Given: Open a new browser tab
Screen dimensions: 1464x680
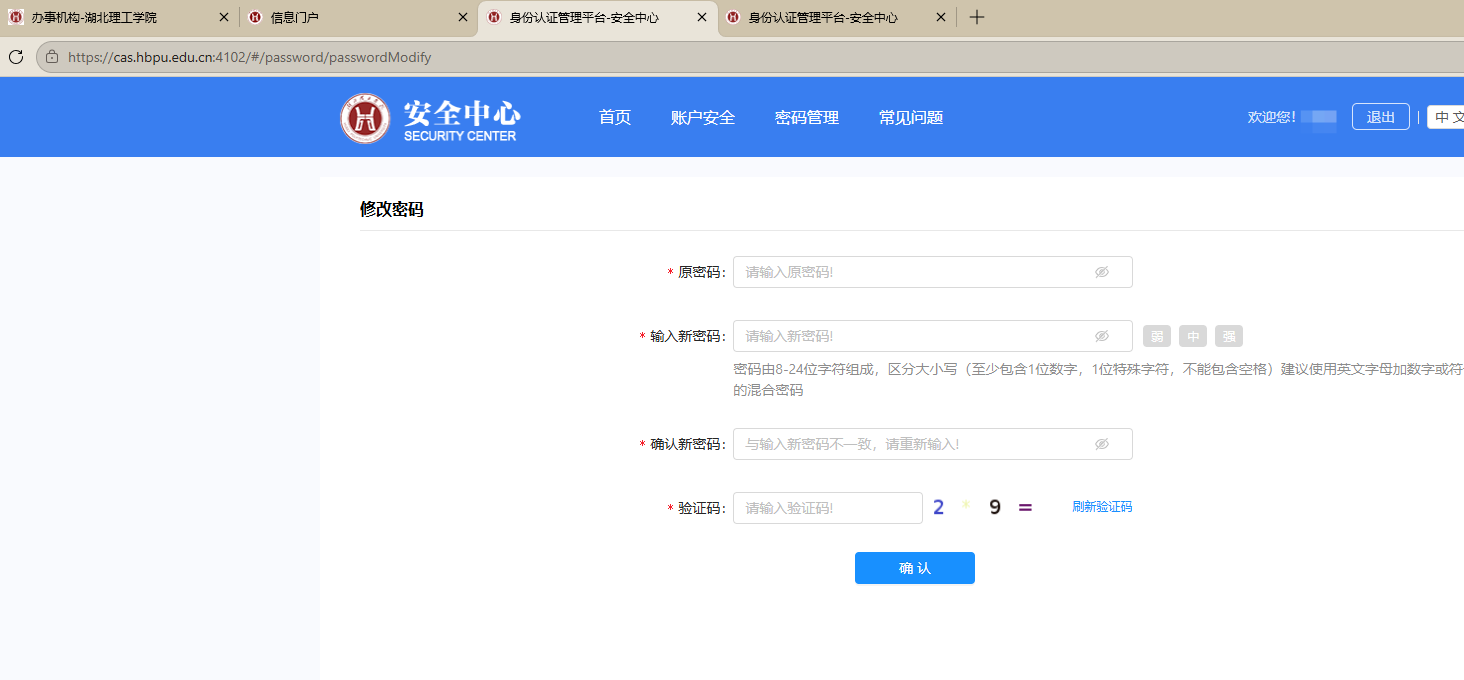Looking at the screenshot, I should tap(977, 17).
